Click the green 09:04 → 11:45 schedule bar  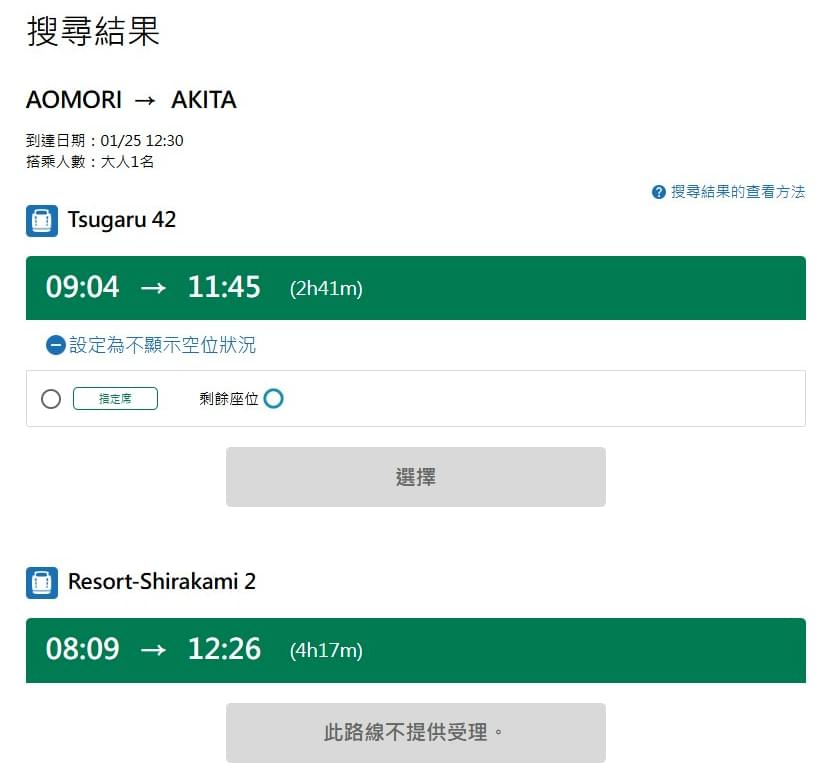pos(416,288)
